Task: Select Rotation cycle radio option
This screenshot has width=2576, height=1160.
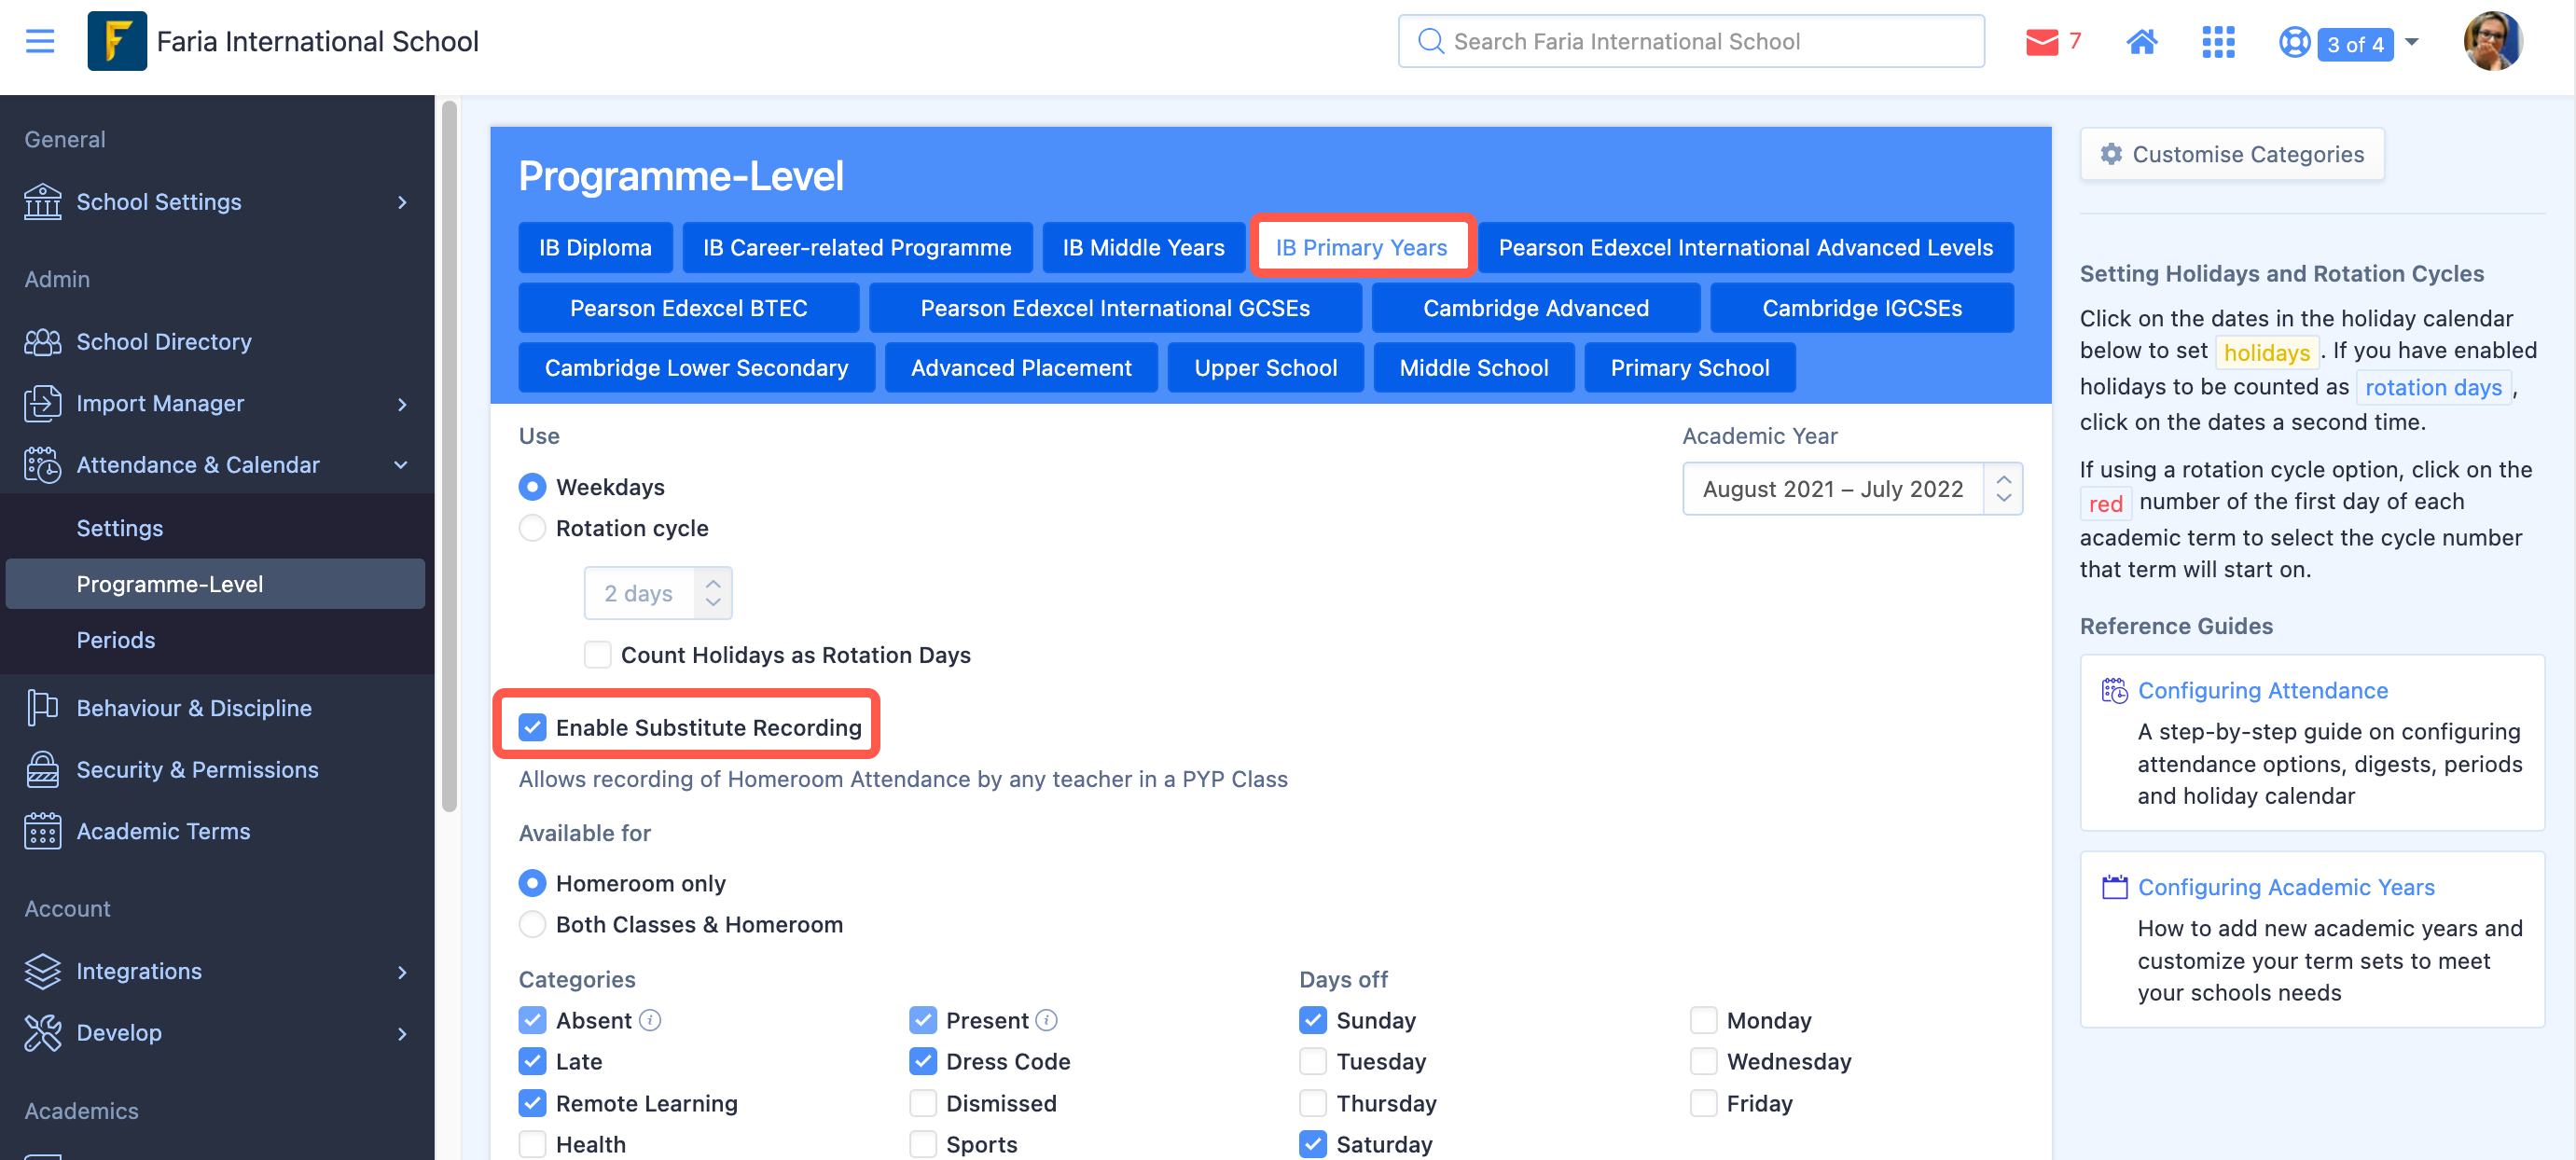Action: point(533,528)
